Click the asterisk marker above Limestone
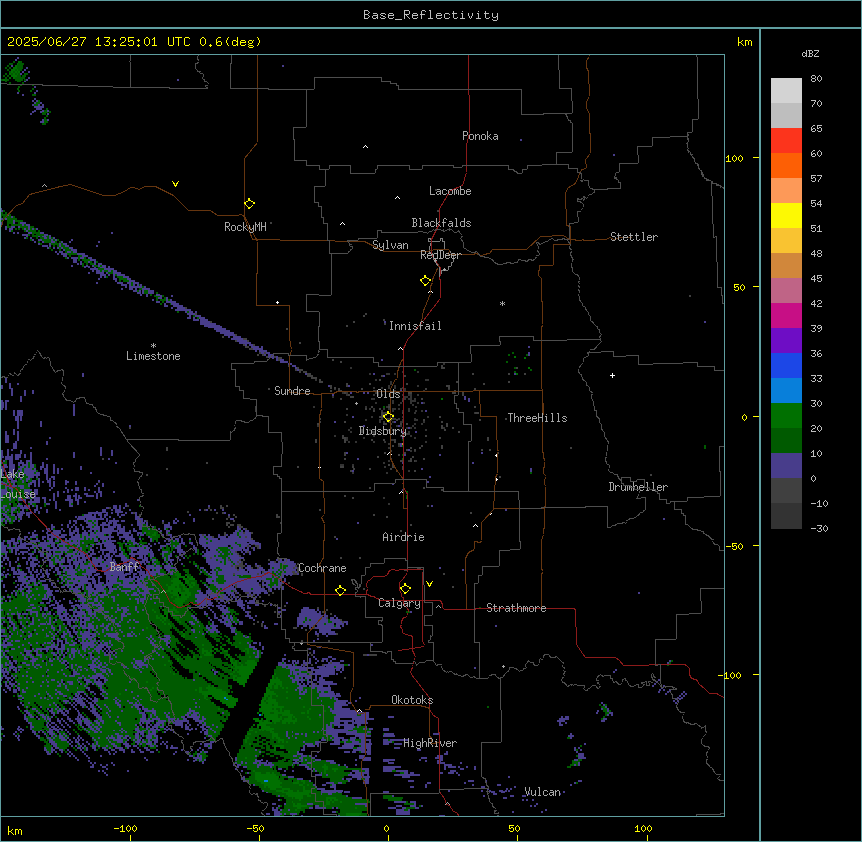The height and width of the screenshot is (842, 862). (153, 346)
